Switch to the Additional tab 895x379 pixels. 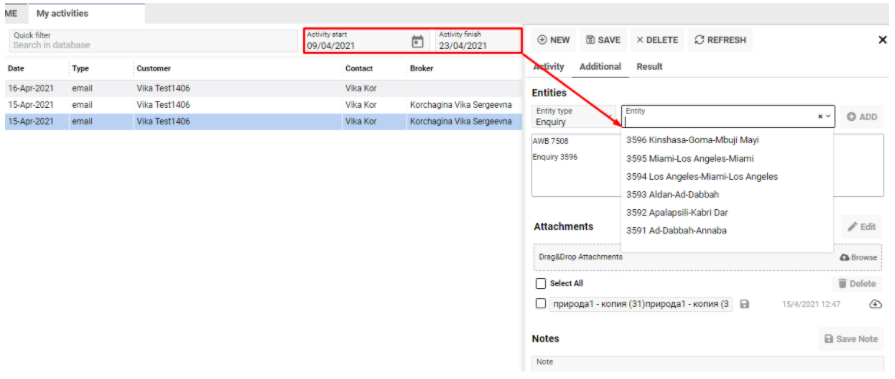pos(600,67)
